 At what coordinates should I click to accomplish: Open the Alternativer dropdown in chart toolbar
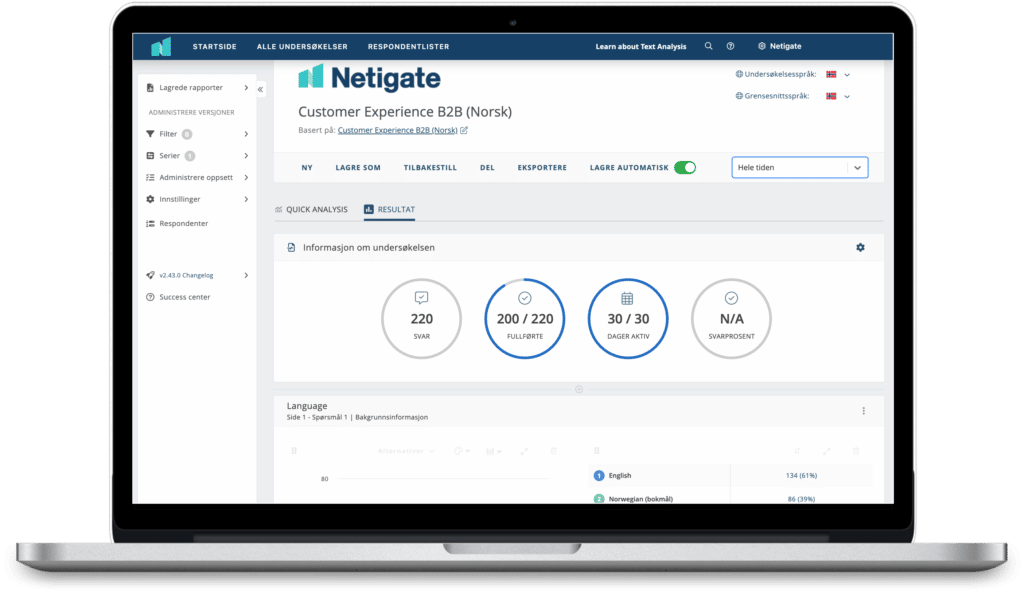[x=406, y=451]
